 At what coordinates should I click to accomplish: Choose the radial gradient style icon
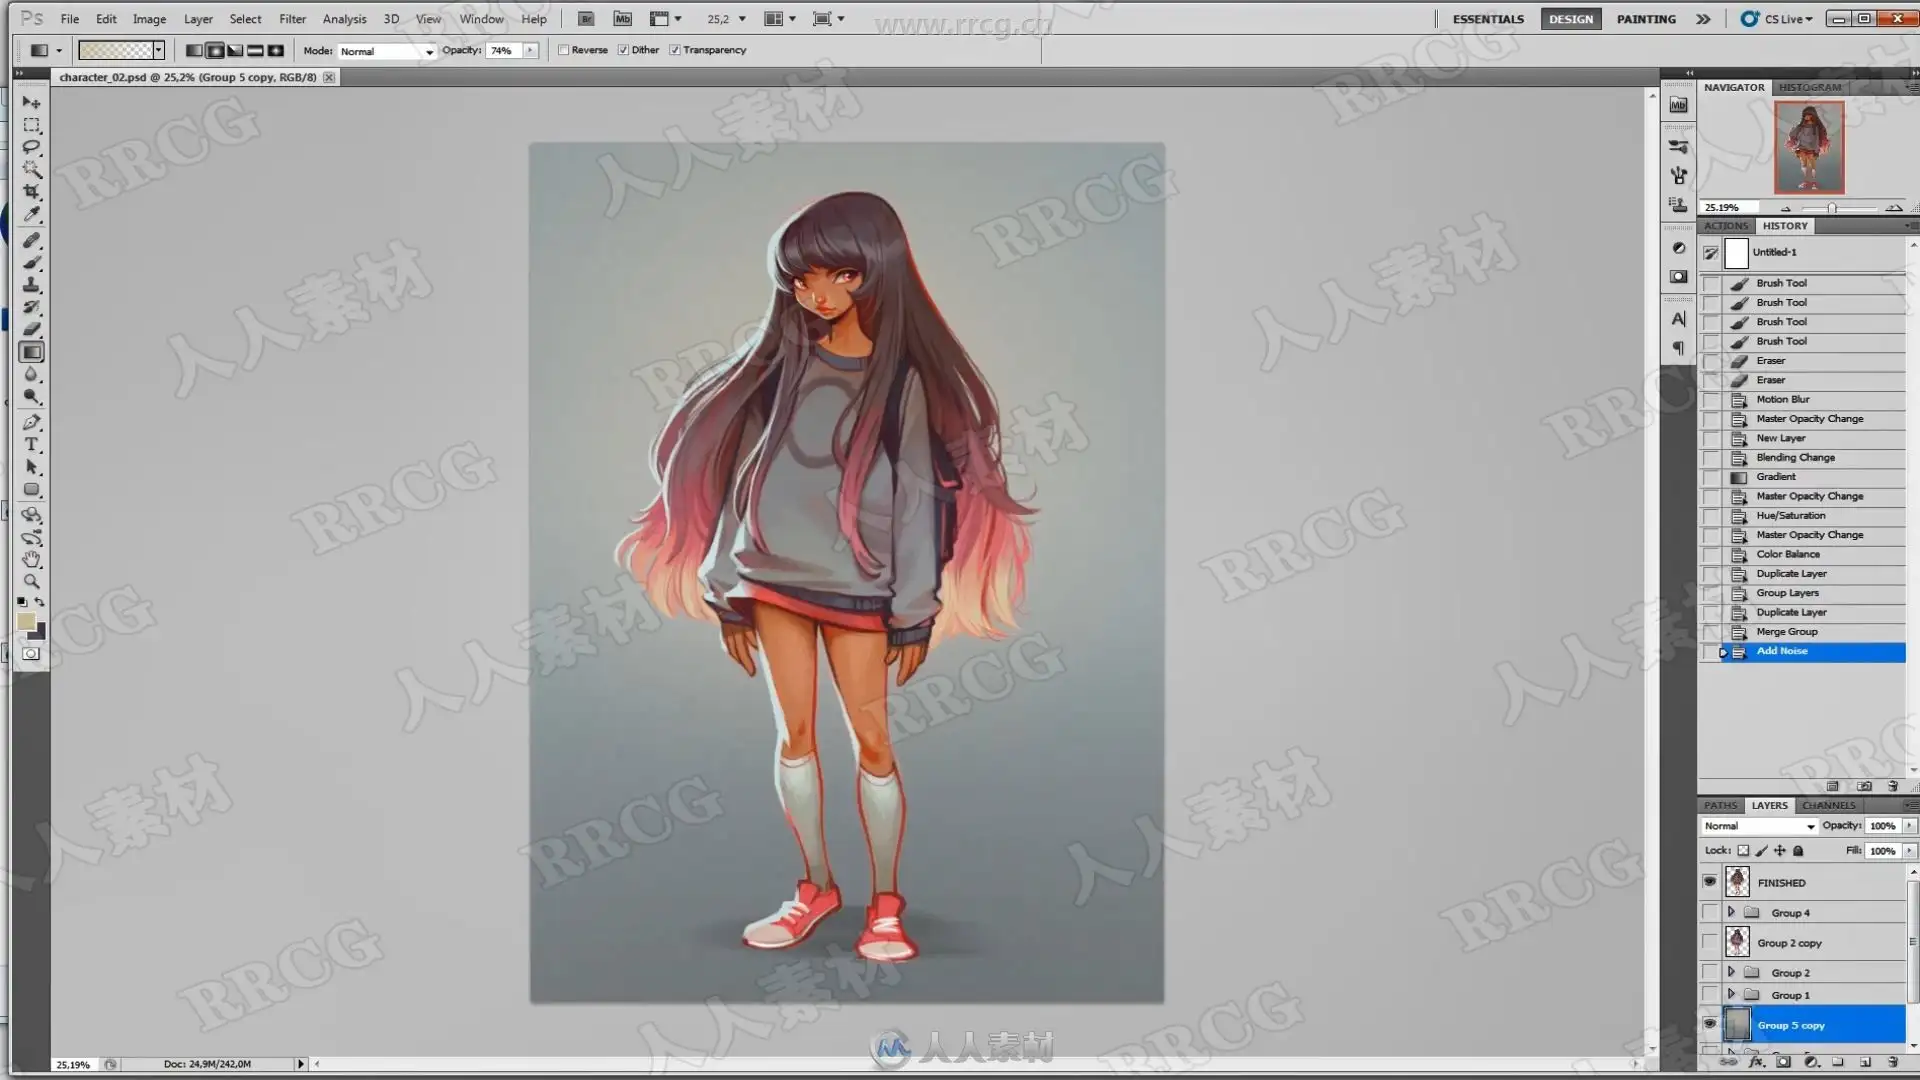pos(215,50)
